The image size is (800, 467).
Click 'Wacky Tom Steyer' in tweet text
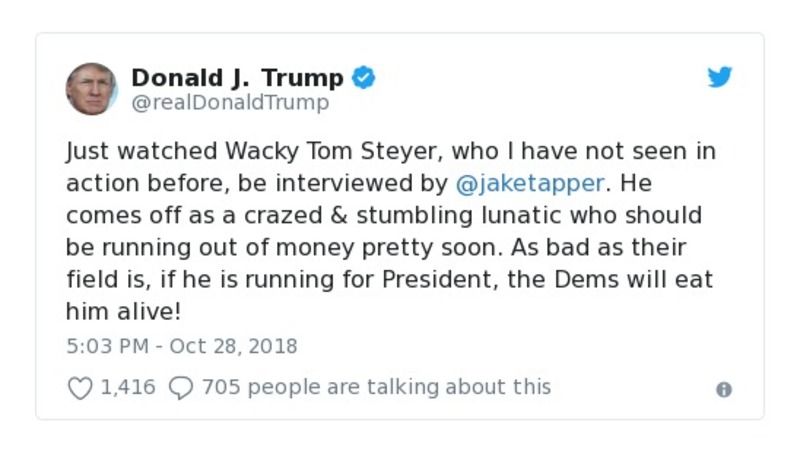coord(339,152)
